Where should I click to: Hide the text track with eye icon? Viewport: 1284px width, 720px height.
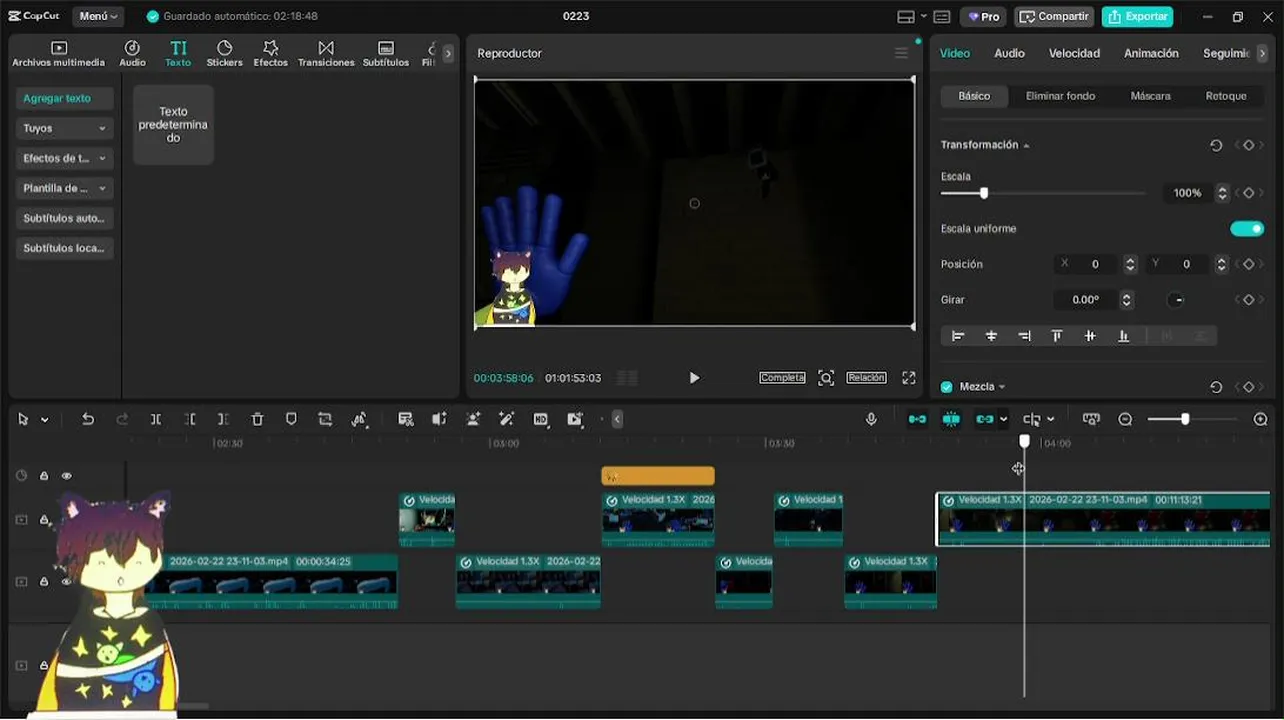pos(67,476)
